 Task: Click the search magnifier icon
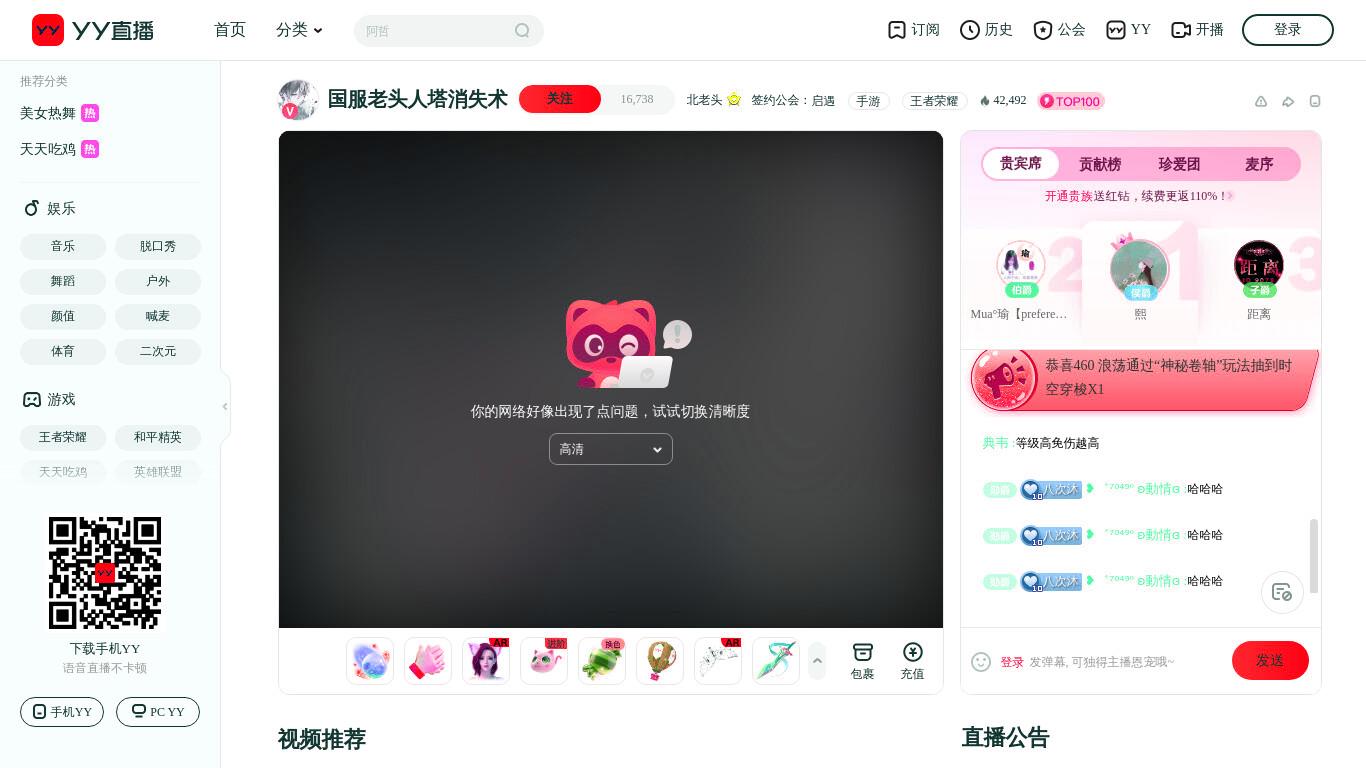522,30
